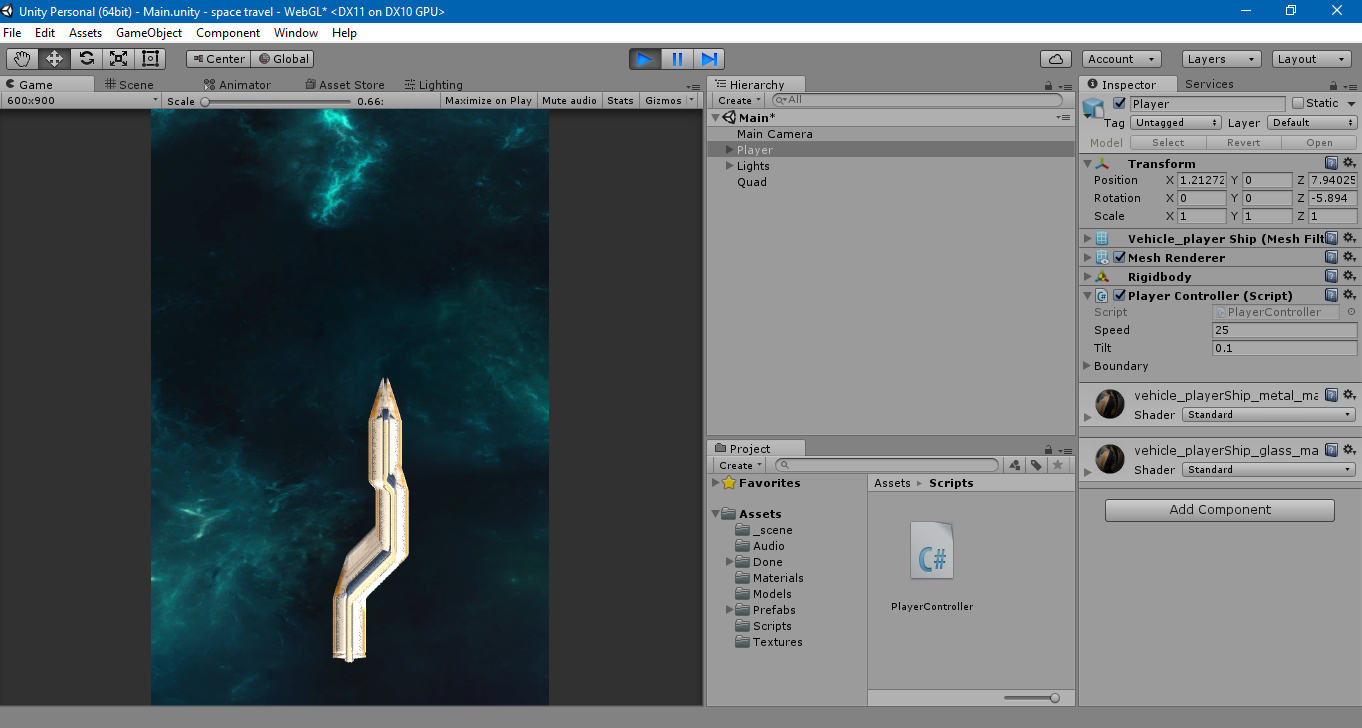Select PlayerController C# script asset
This screenshot has width=1362, height=728.
(932, 566)
